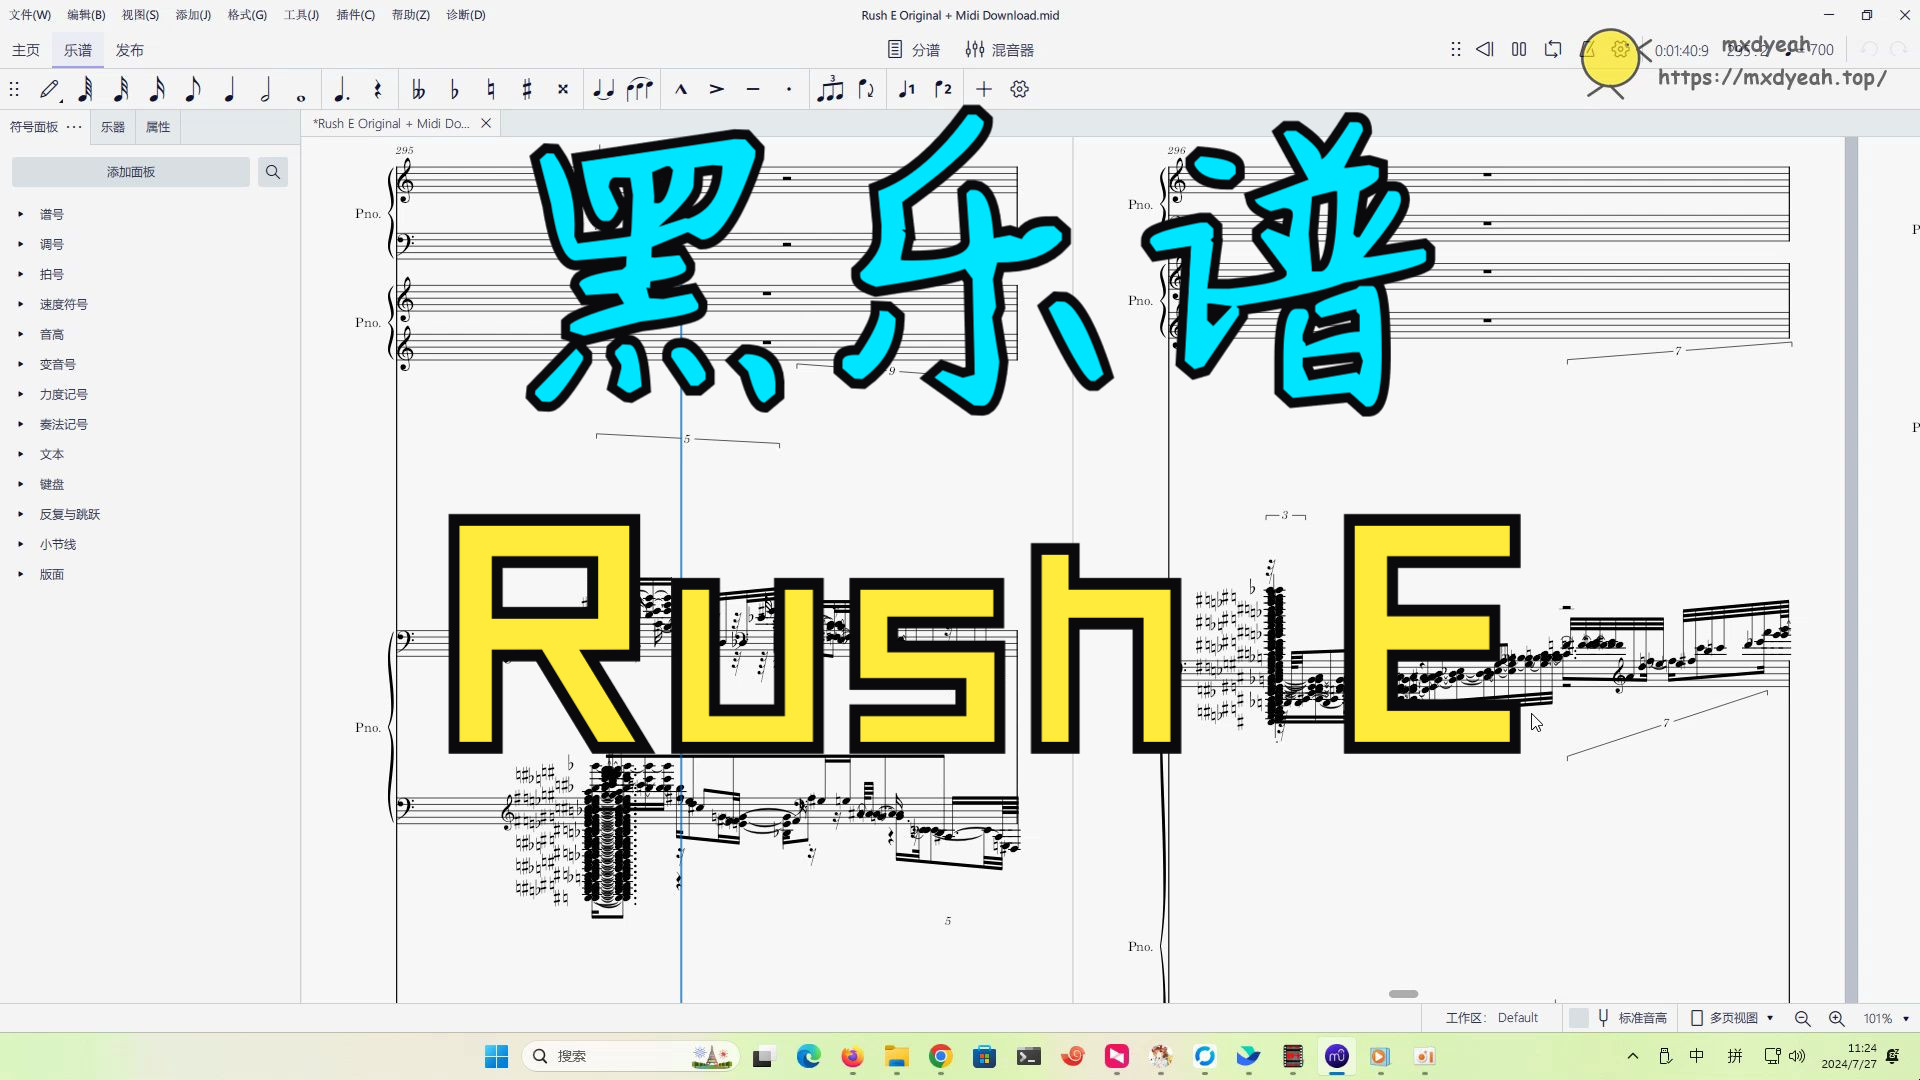Apply the sharp accidental
Image resolution: width=1920 pixels, height=1080 pixels.
[526, 90]
